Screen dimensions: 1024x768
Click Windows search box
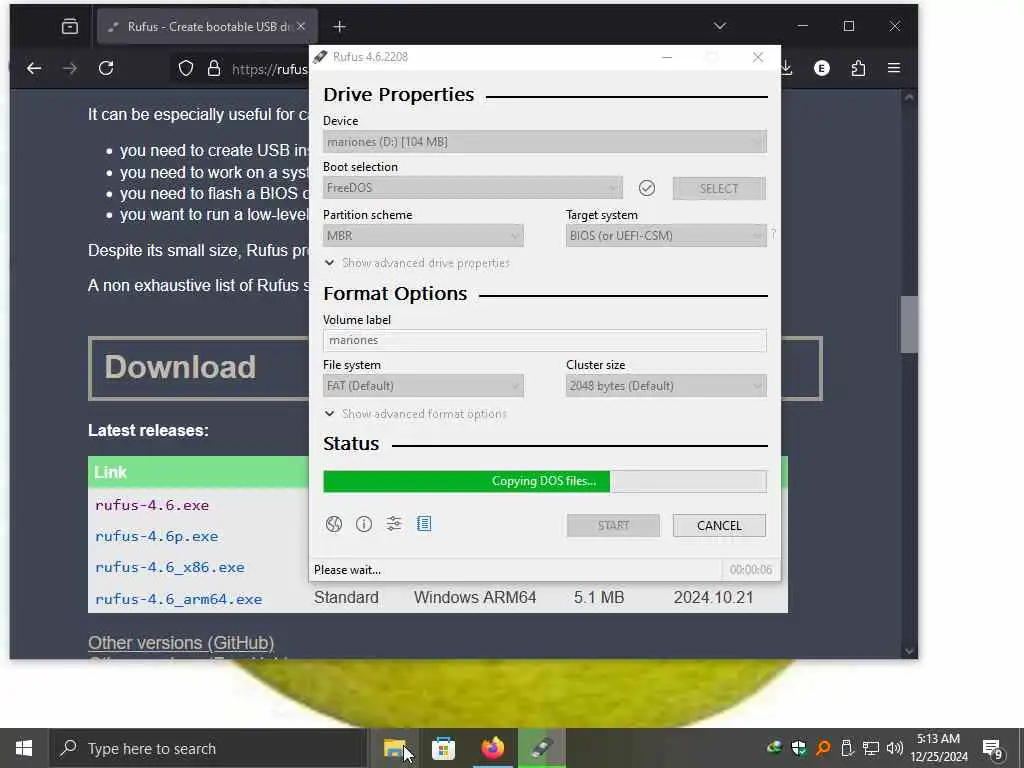coord(209,748)
